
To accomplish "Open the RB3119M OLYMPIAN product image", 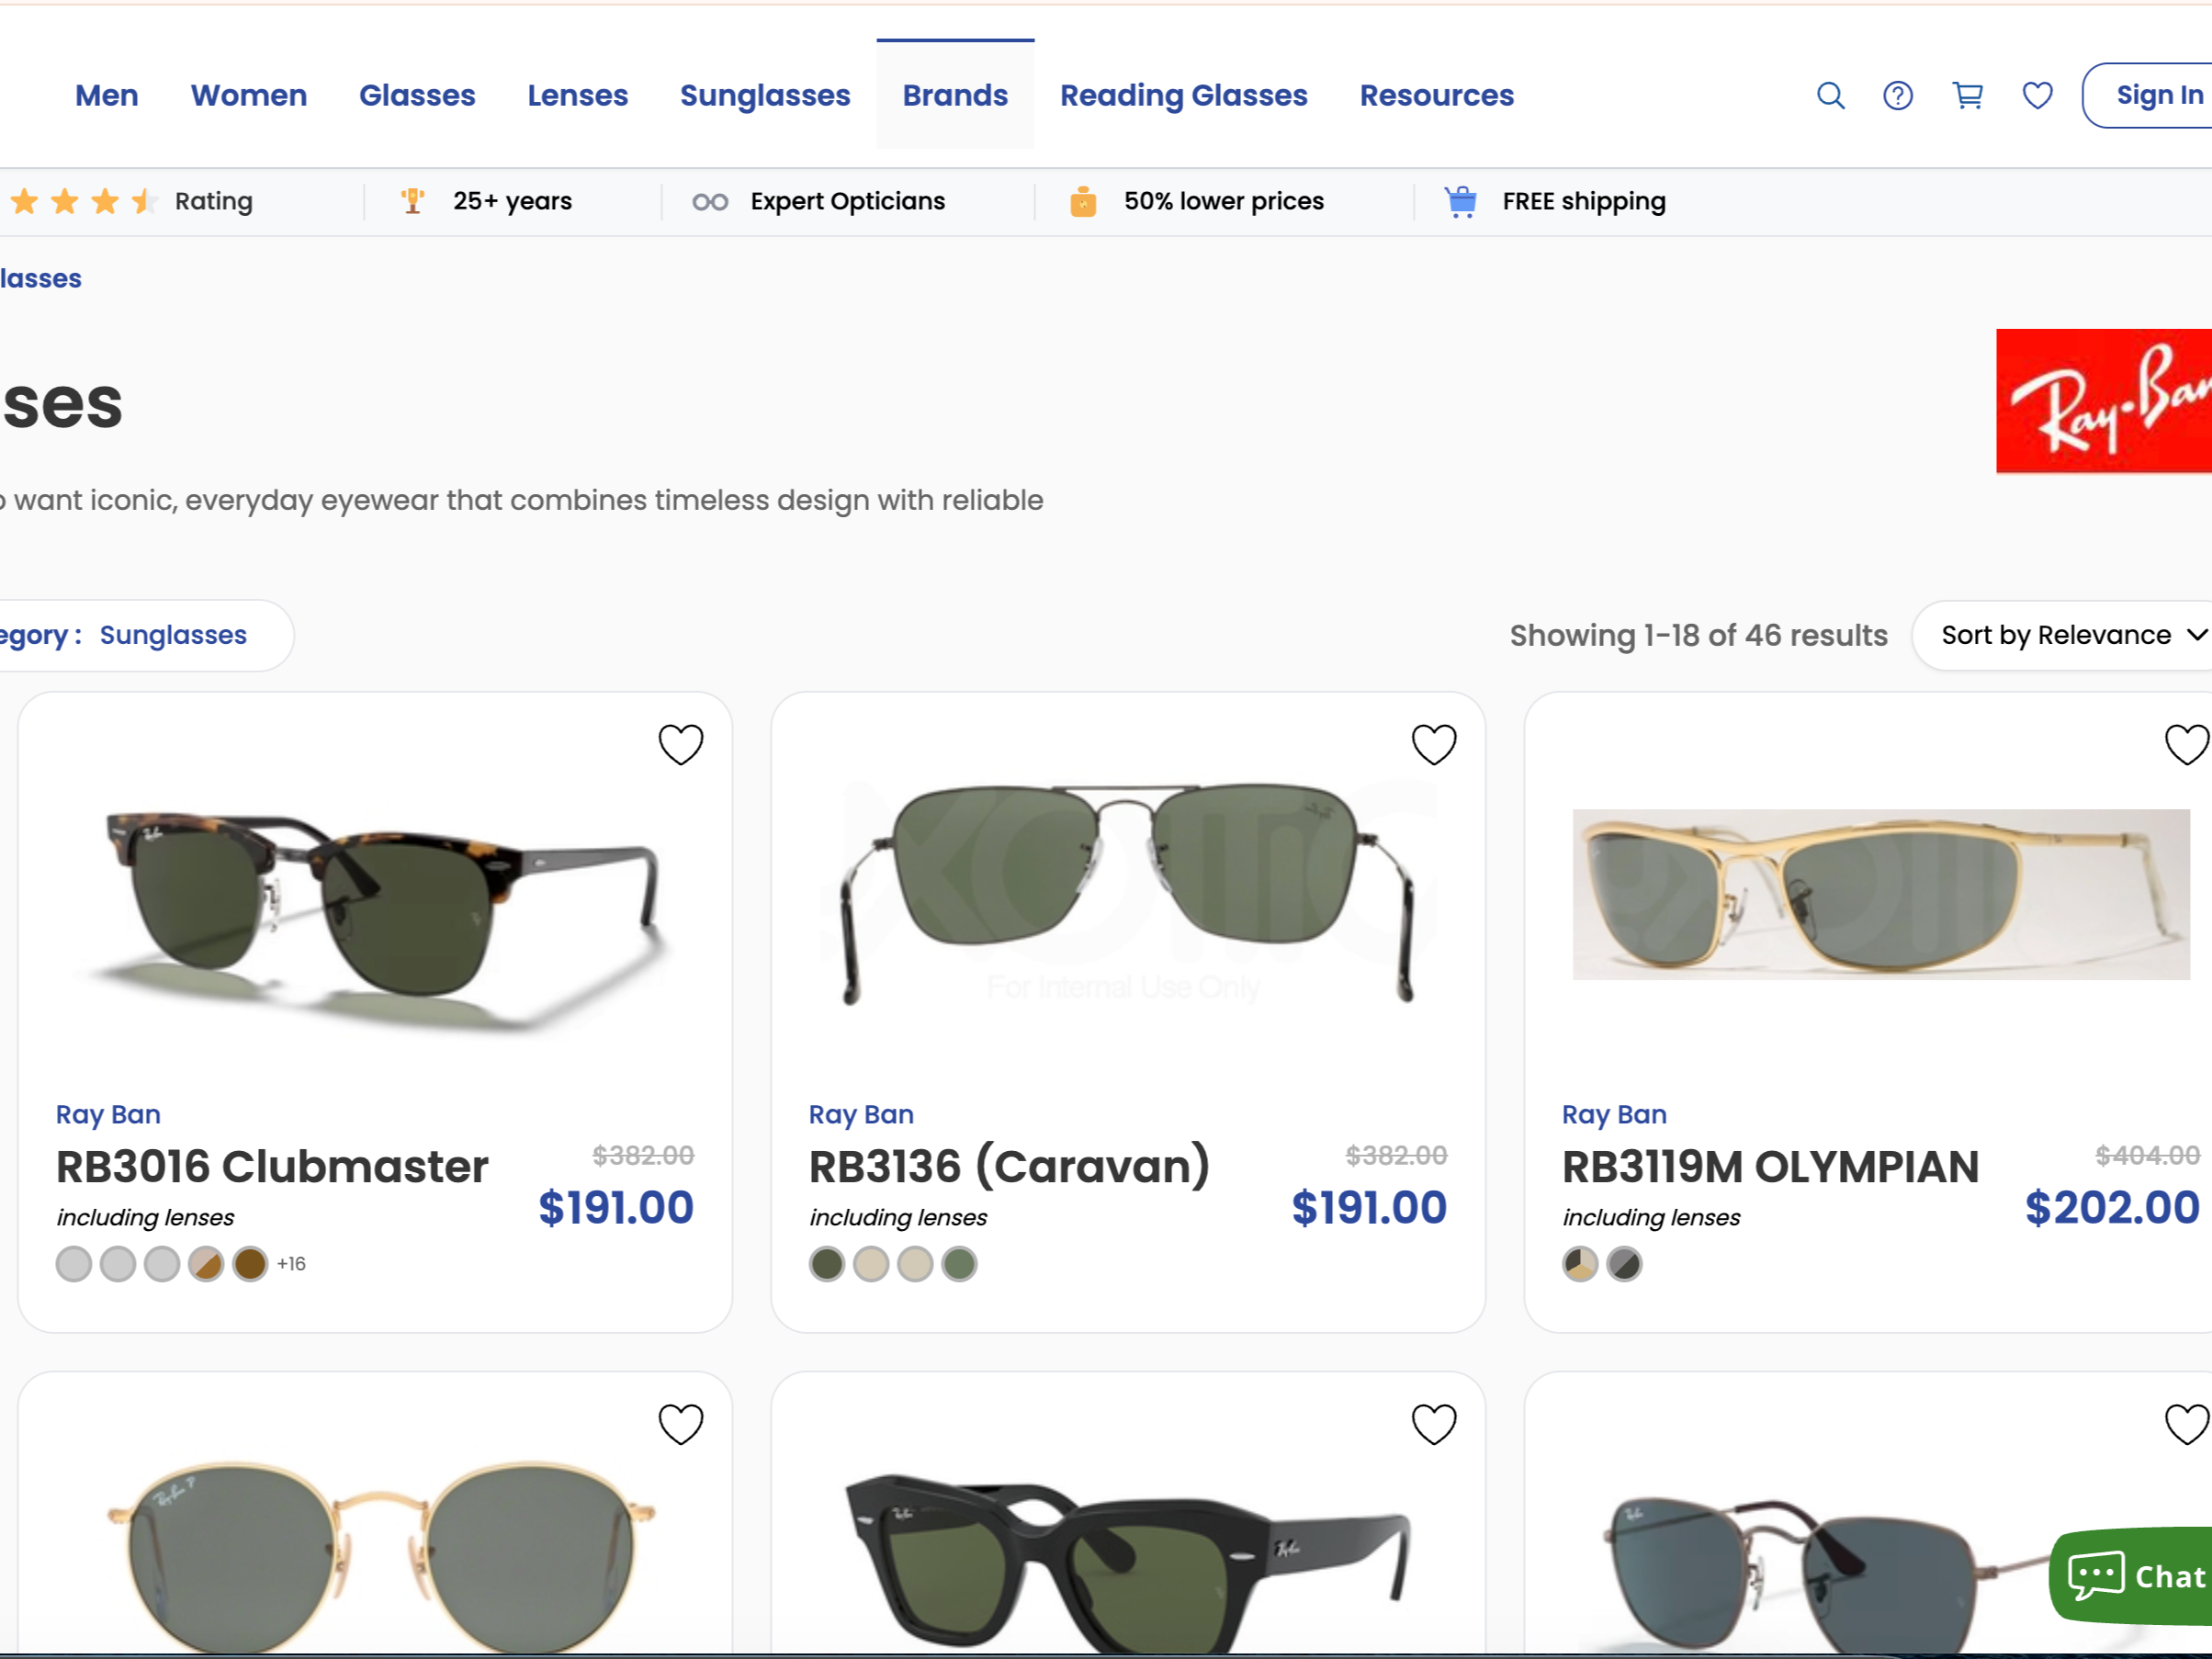I will (x=1881, y=894).
